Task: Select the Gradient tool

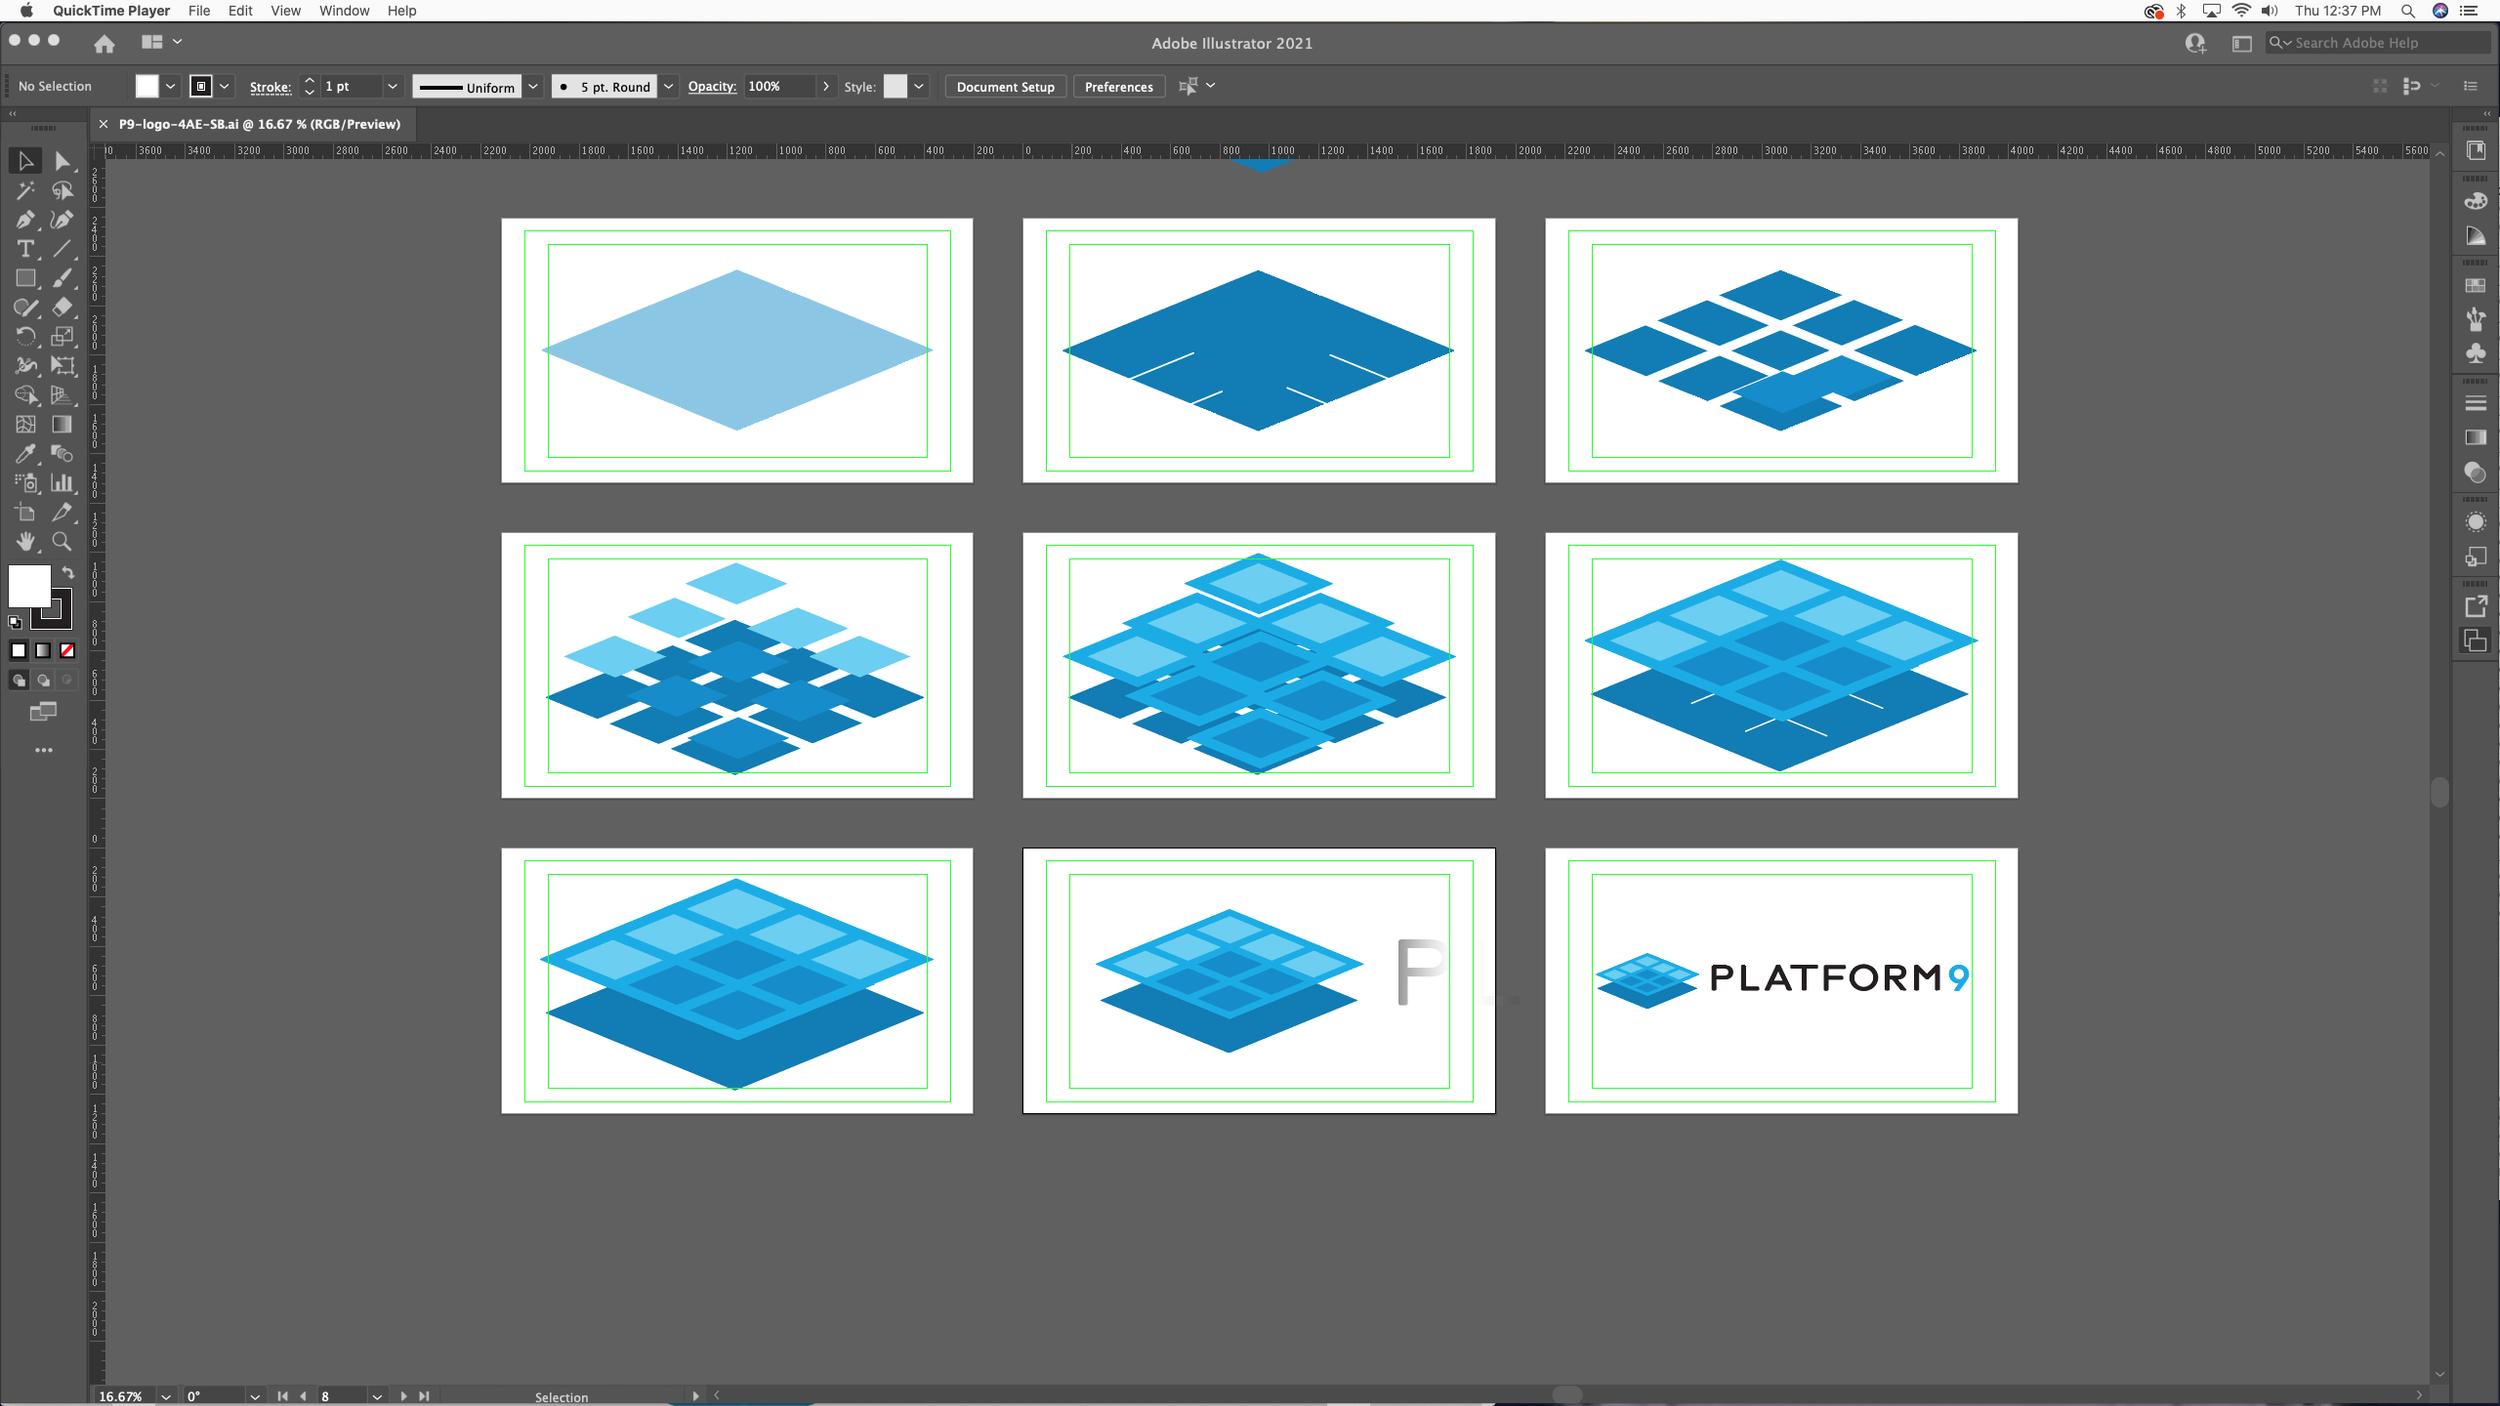Action: [62, 425]
